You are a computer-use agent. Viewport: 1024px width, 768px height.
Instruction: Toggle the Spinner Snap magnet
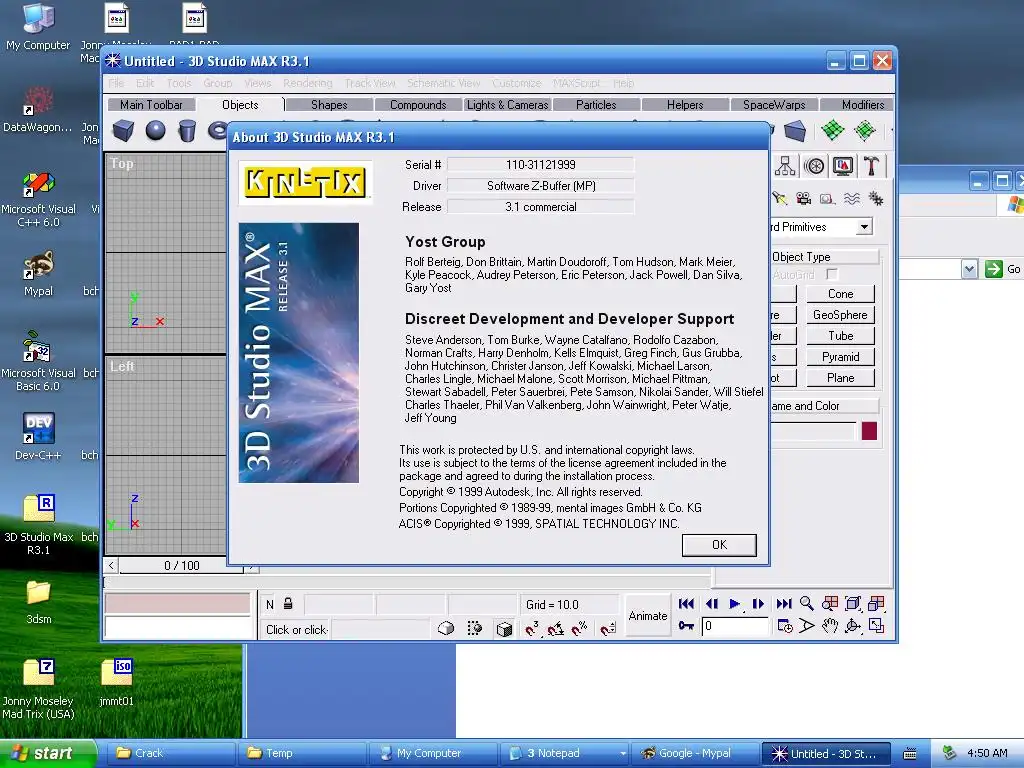pos(608,628)
